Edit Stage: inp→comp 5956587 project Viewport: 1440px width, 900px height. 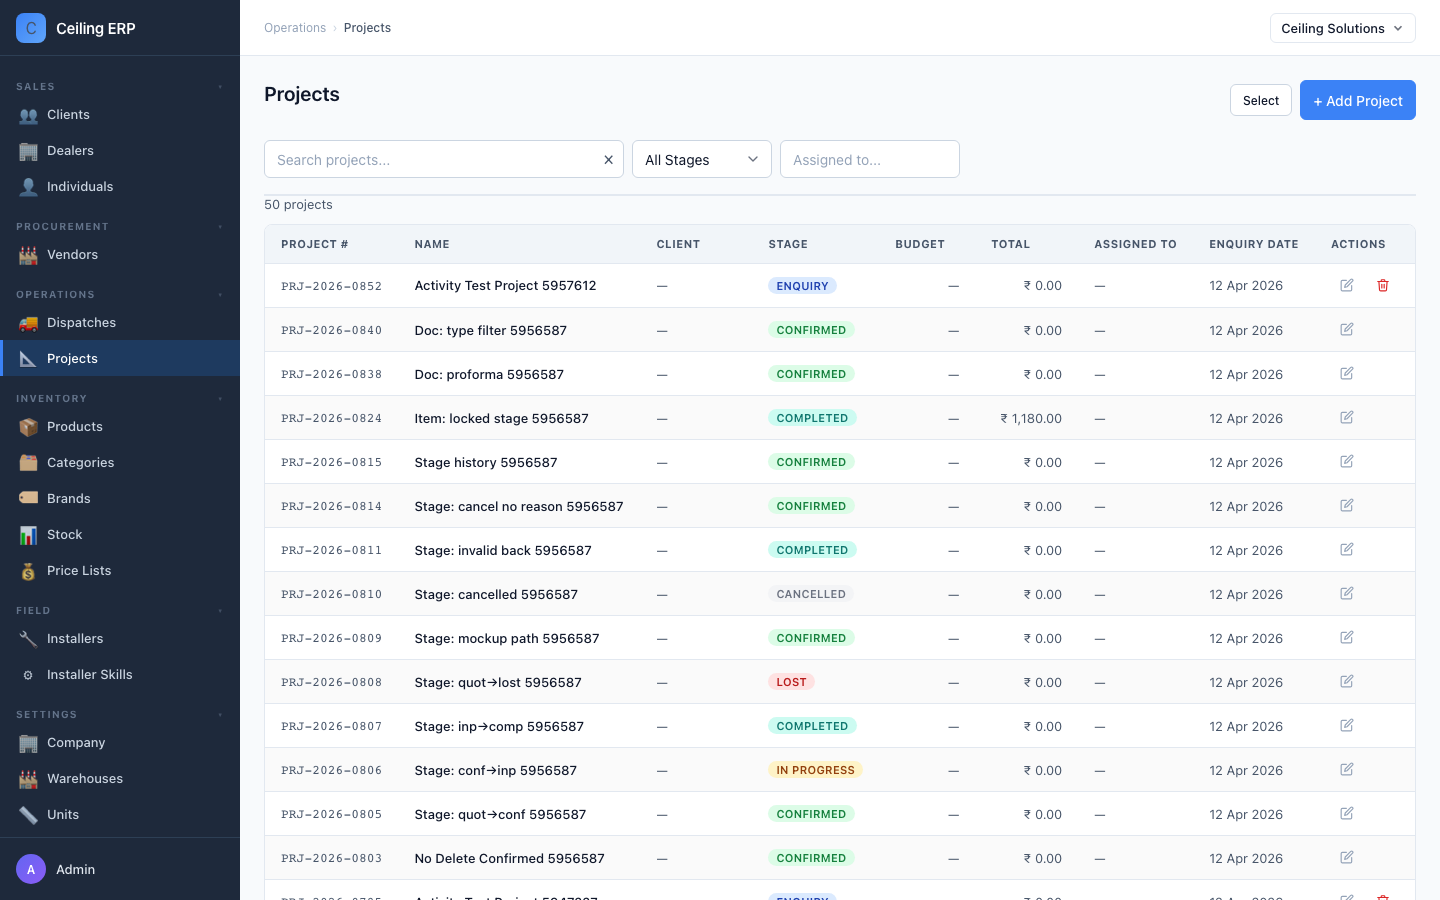[x=1347, y=725]
